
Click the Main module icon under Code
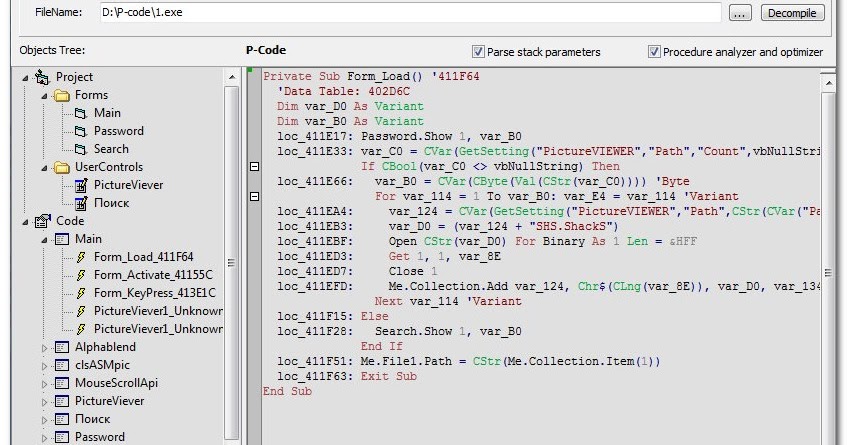point(62,239)
